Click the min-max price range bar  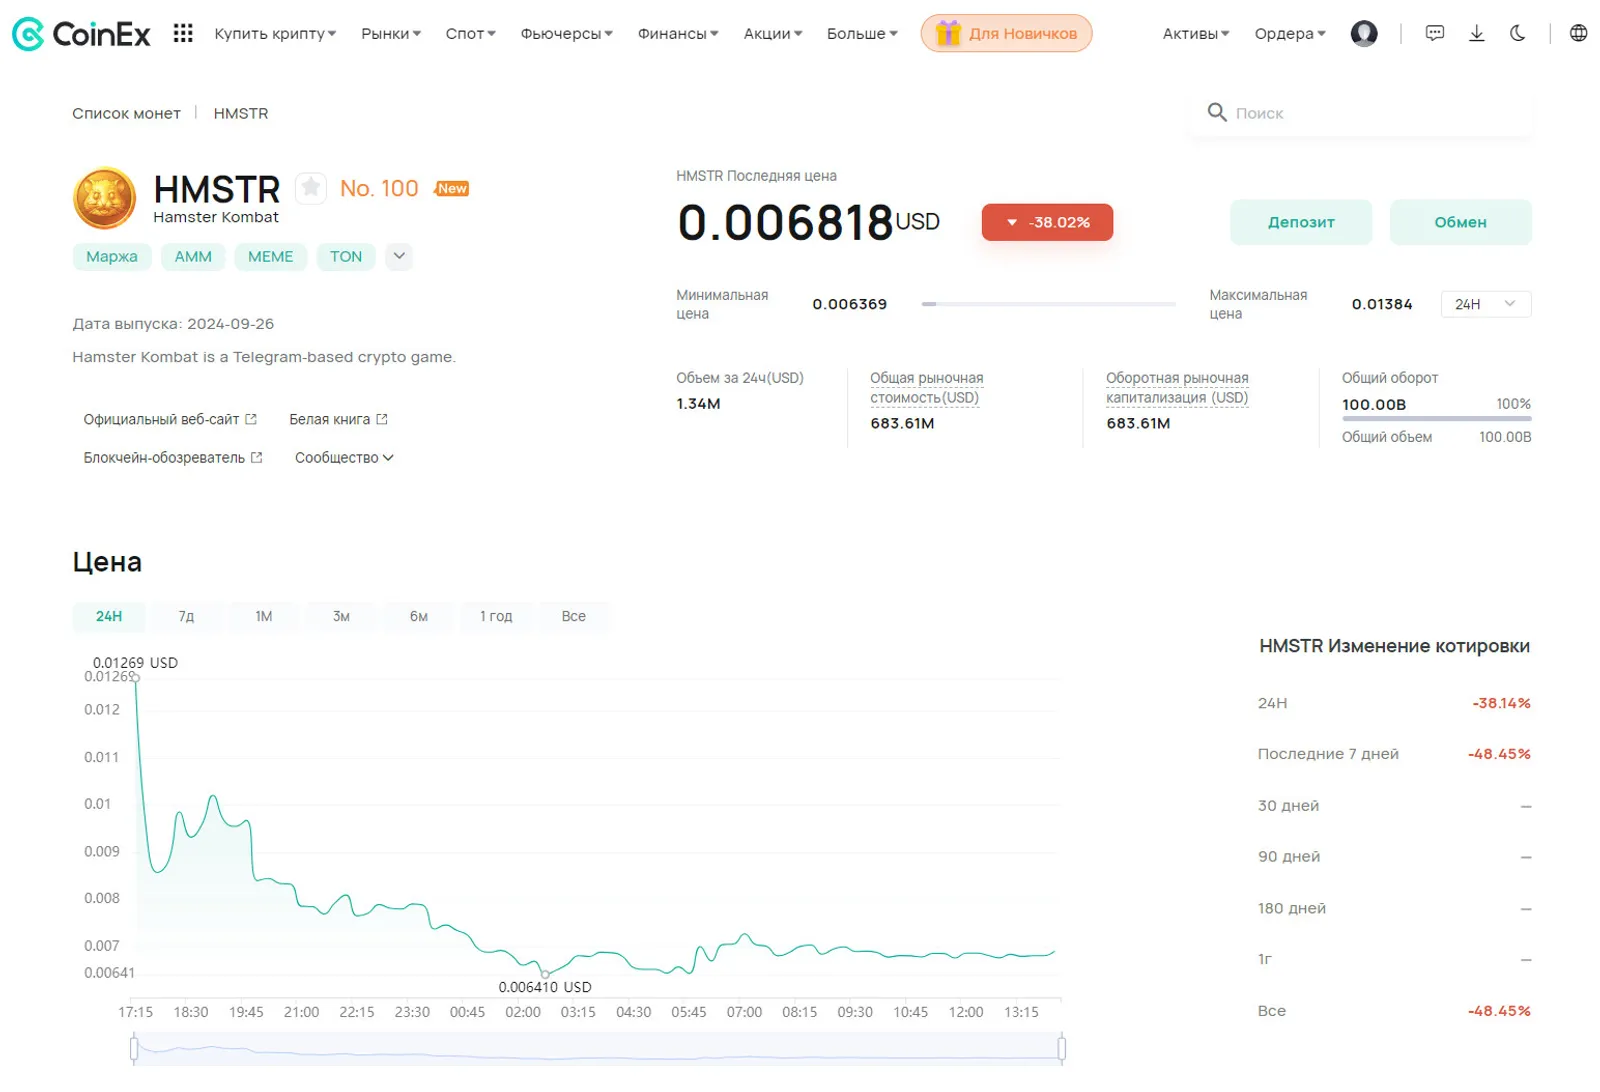coord(1048,304)
